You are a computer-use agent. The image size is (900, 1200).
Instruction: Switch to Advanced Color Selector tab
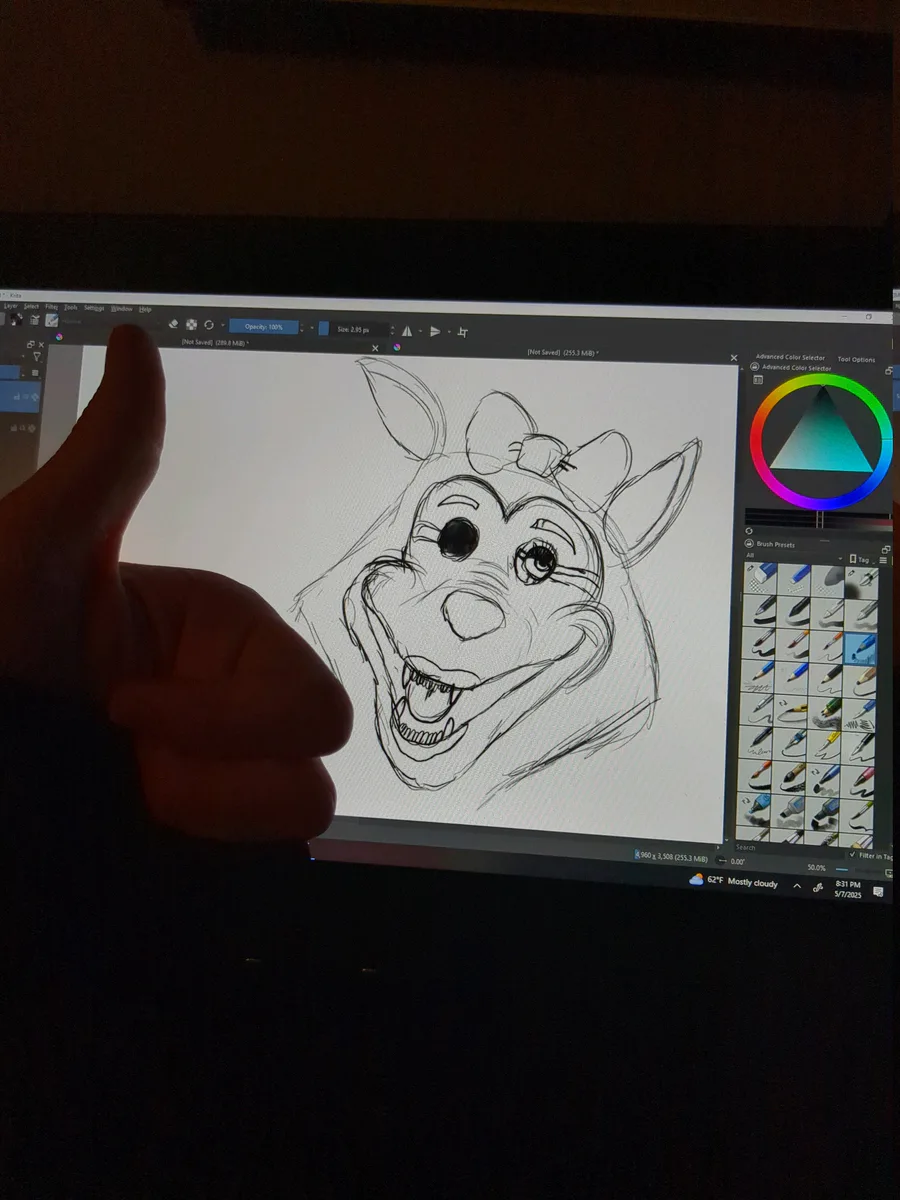pos(790,357)
